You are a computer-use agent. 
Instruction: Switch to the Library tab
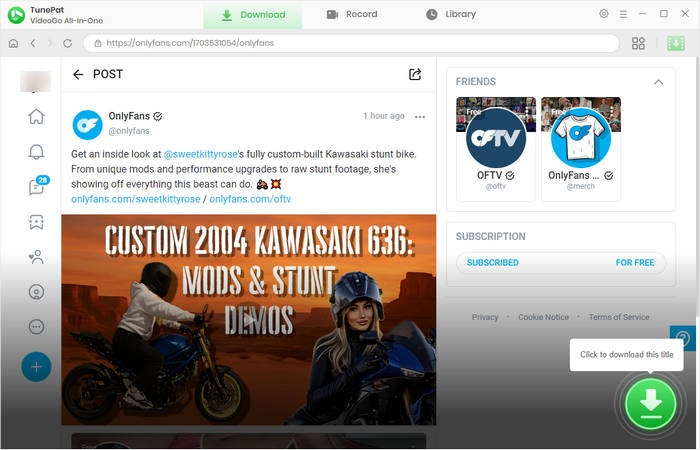(451, 14)
